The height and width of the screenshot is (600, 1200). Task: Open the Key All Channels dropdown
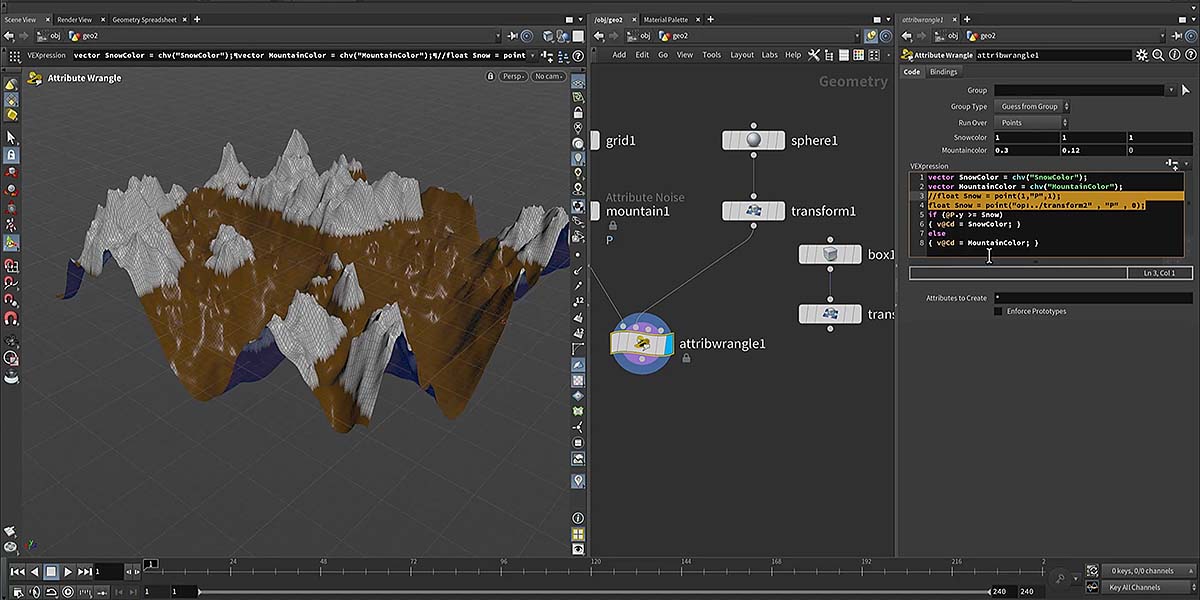tap(1148, 587)
